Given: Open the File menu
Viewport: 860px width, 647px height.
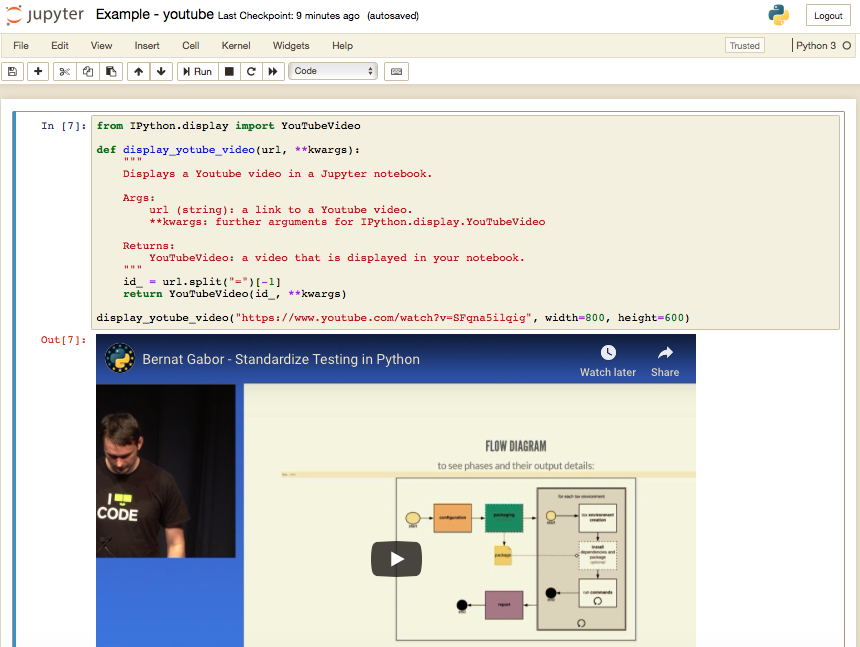Looking at the screenshot, I should pos(21,46).
